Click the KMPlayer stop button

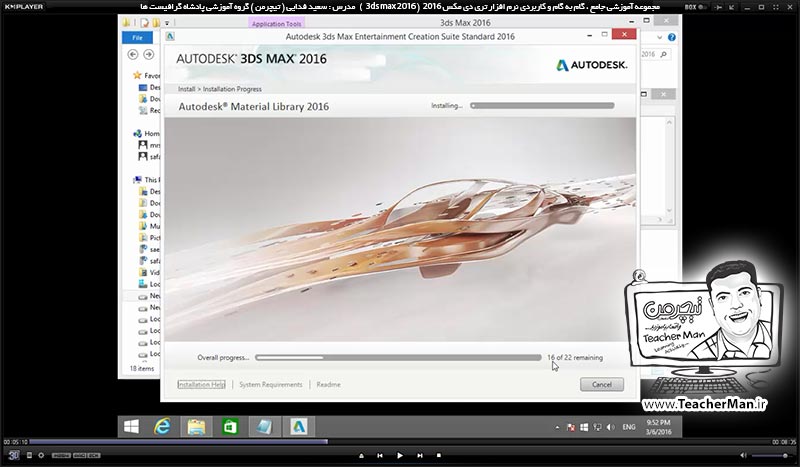click(438, 455)
